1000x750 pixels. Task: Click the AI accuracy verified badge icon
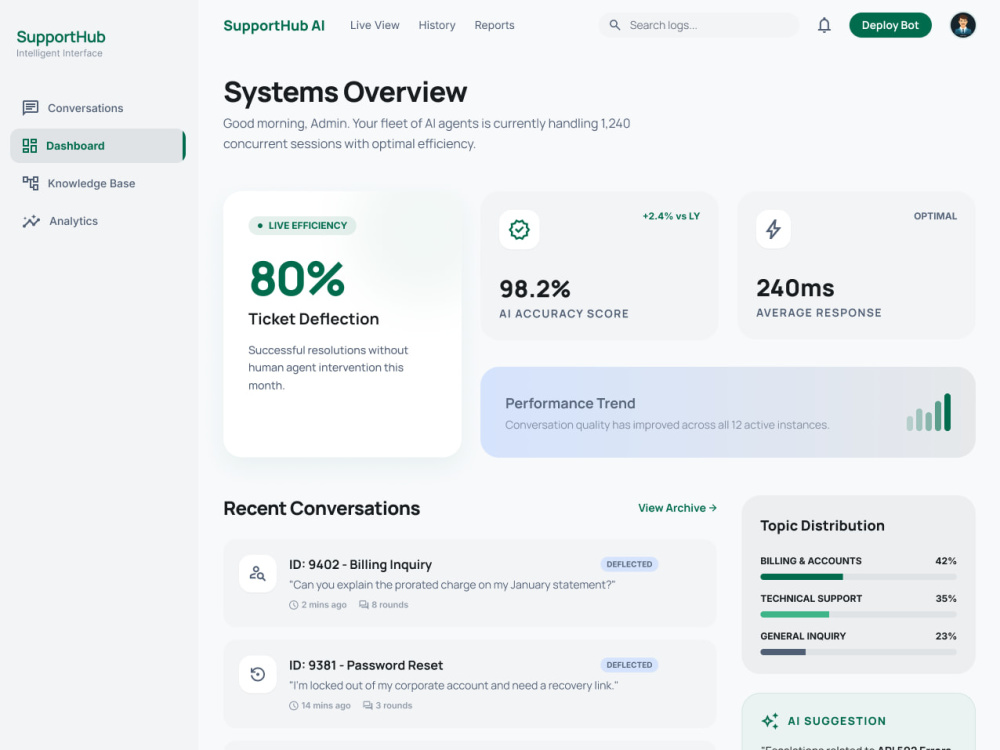pyautogui.click(x=519, y=230)
